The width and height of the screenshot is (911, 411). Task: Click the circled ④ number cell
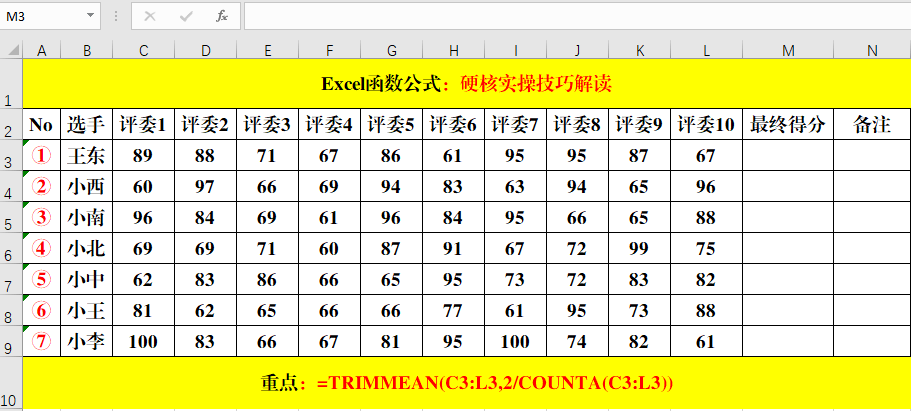[x=42, y=249]
